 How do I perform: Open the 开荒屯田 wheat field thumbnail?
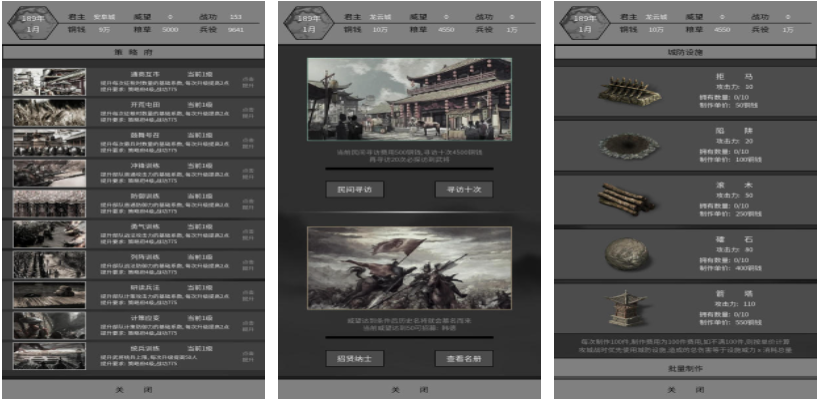pyautogui.click(x=49, y=113)
